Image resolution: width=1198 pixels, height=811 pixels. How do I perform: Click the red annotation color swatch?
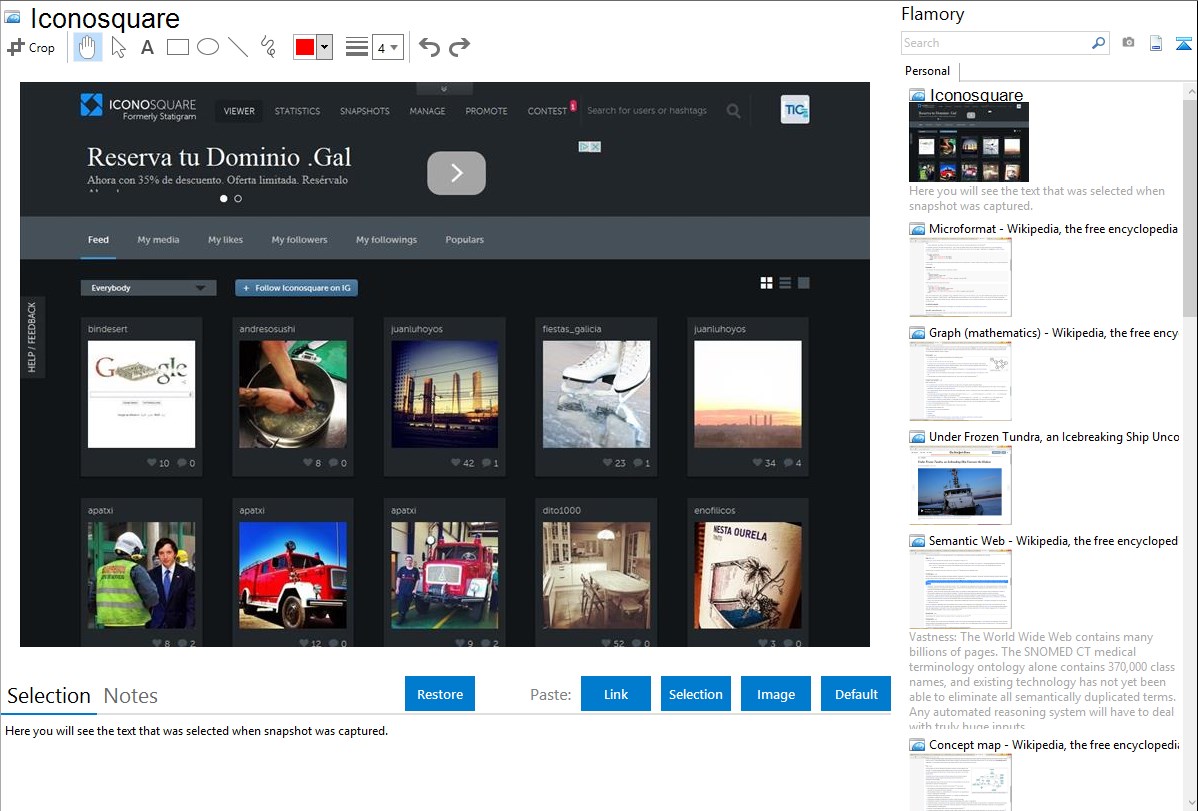[x=305, y=47]
